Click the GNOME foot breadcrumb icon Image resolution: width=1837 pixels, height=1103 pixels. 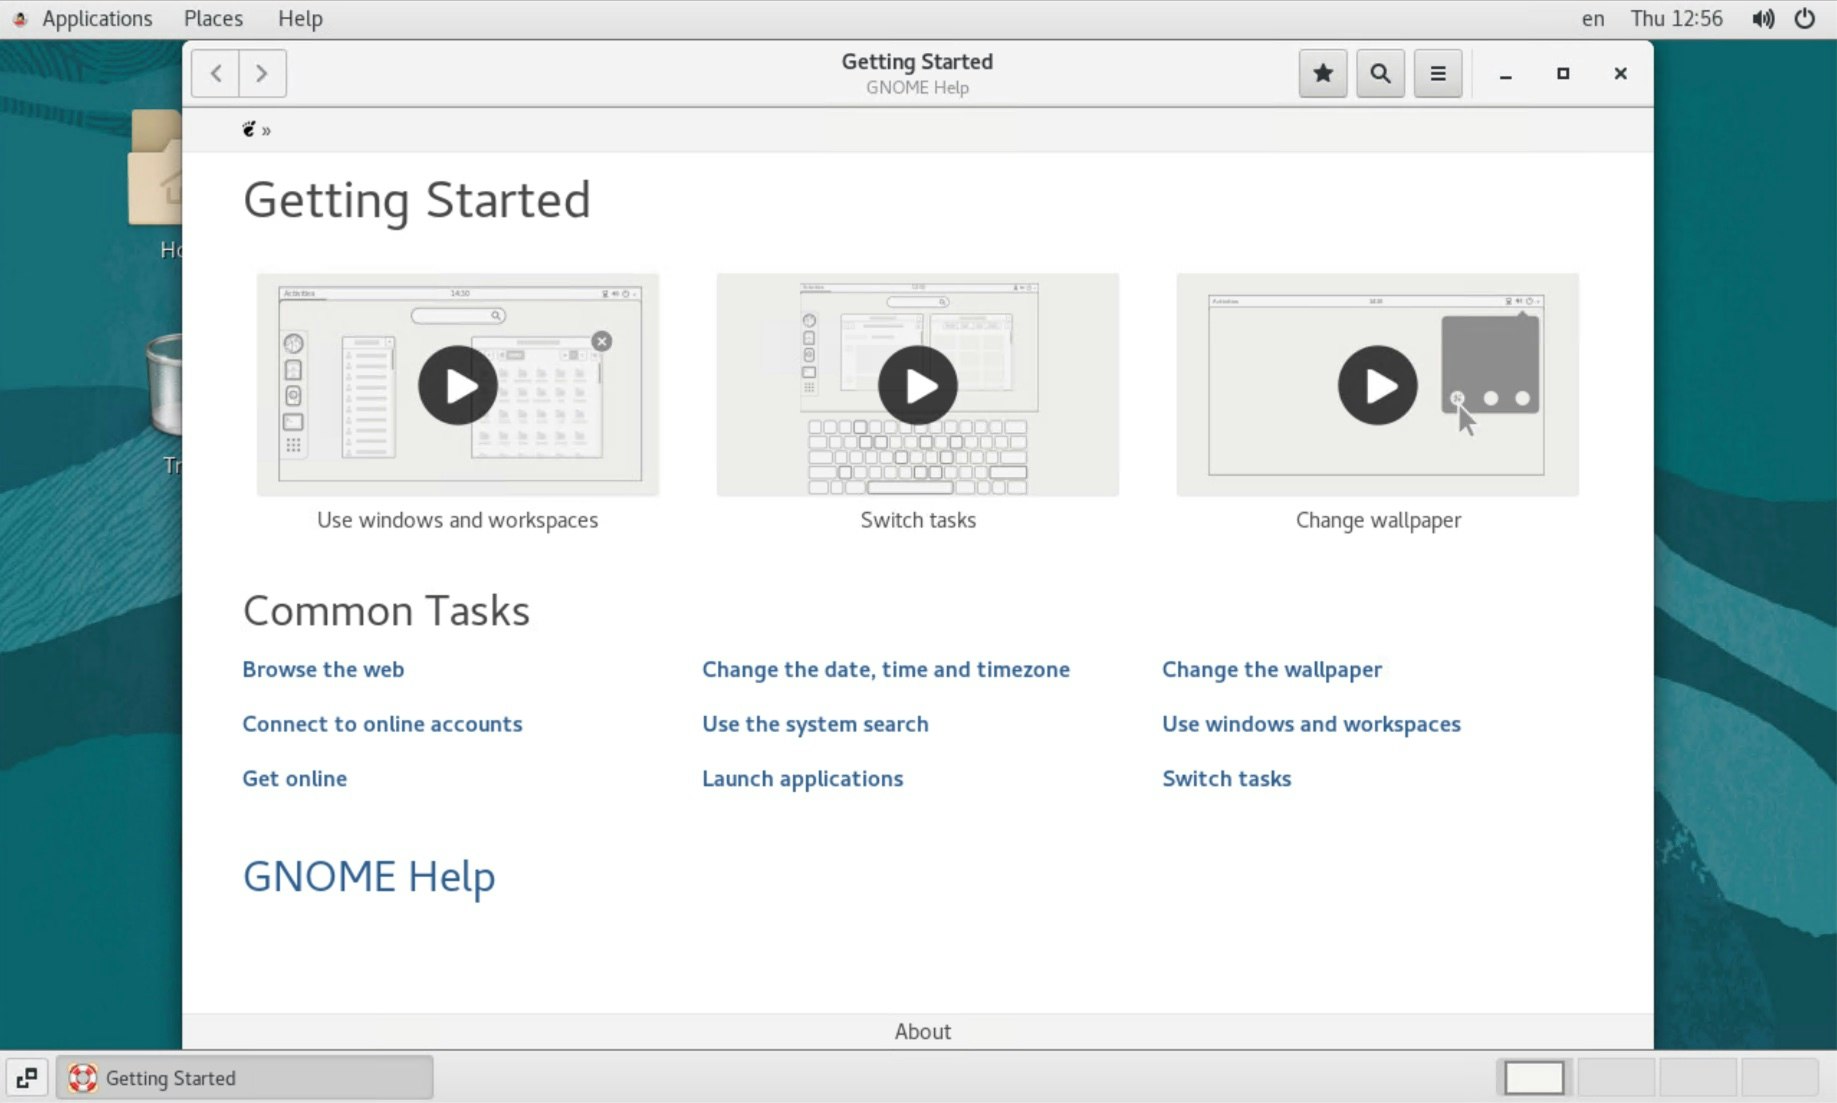coord(249,129)
